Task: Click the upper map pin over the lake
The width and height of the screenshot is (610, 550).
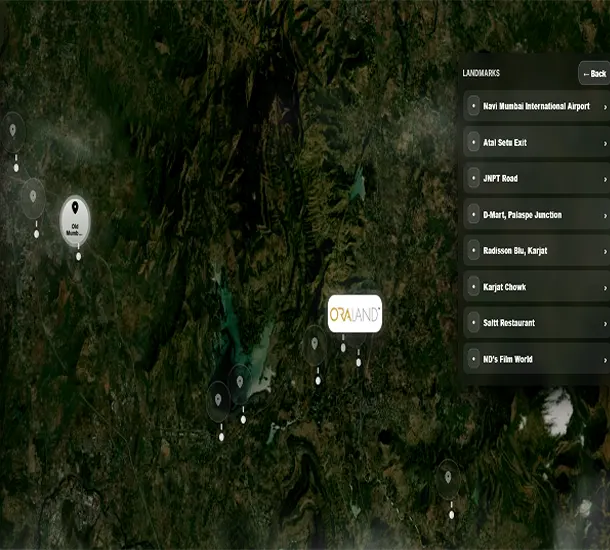Action: (240, 384)
